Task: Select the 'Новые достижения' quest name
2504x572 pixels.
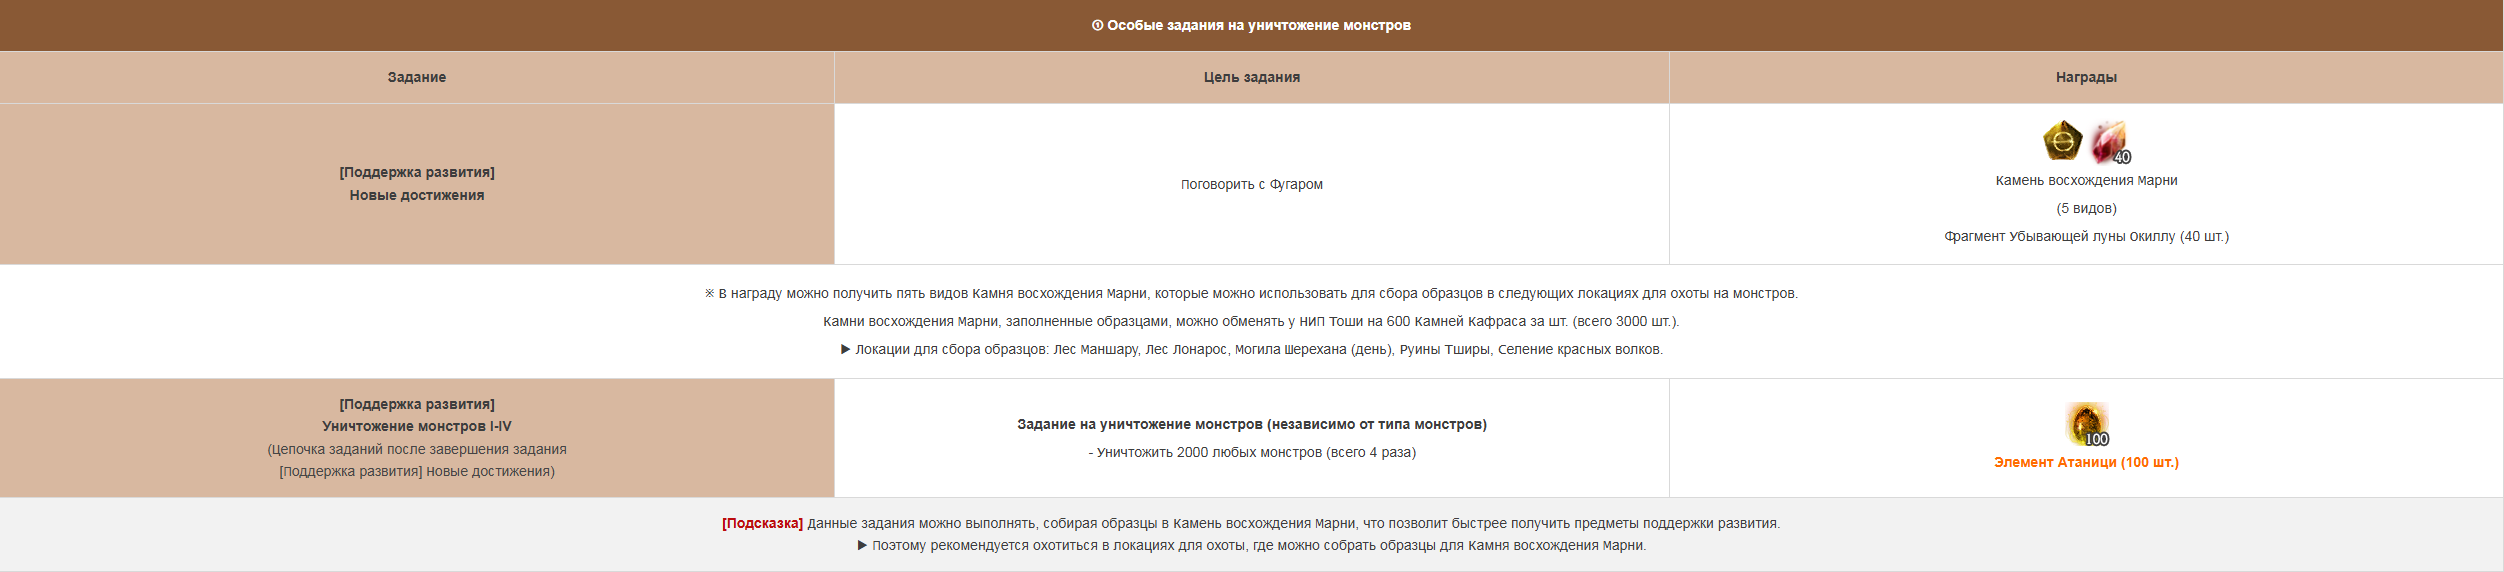Action: 417,195
